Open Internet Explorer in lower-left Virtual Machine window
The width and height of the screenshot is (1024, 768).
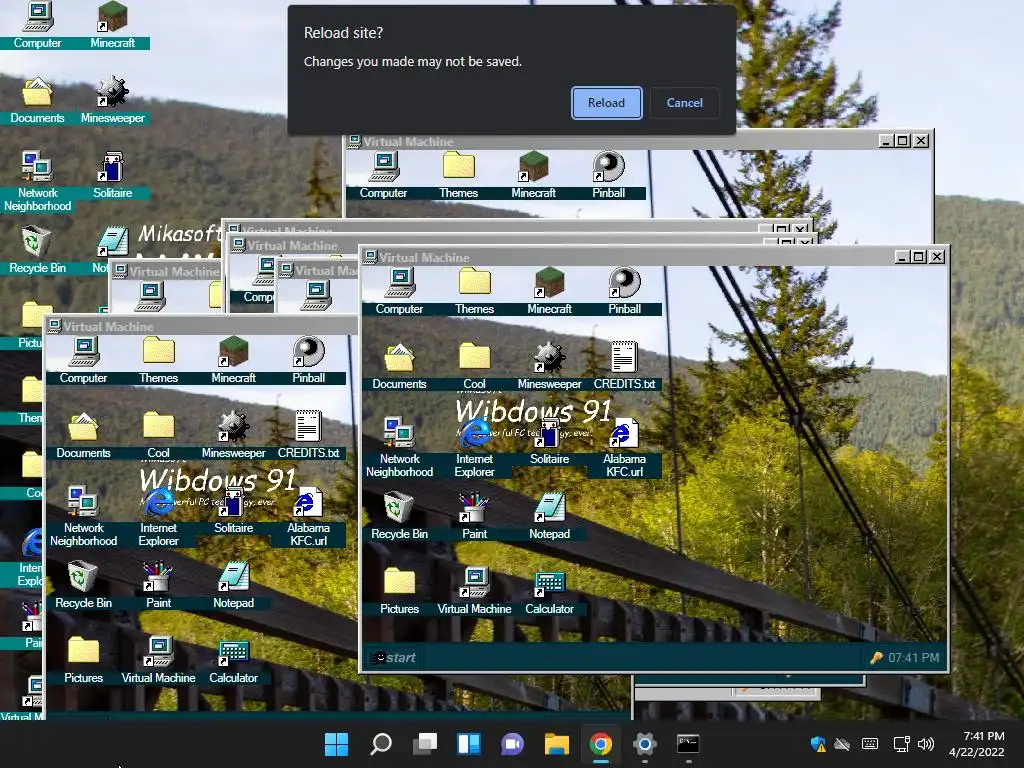(158, 517)
